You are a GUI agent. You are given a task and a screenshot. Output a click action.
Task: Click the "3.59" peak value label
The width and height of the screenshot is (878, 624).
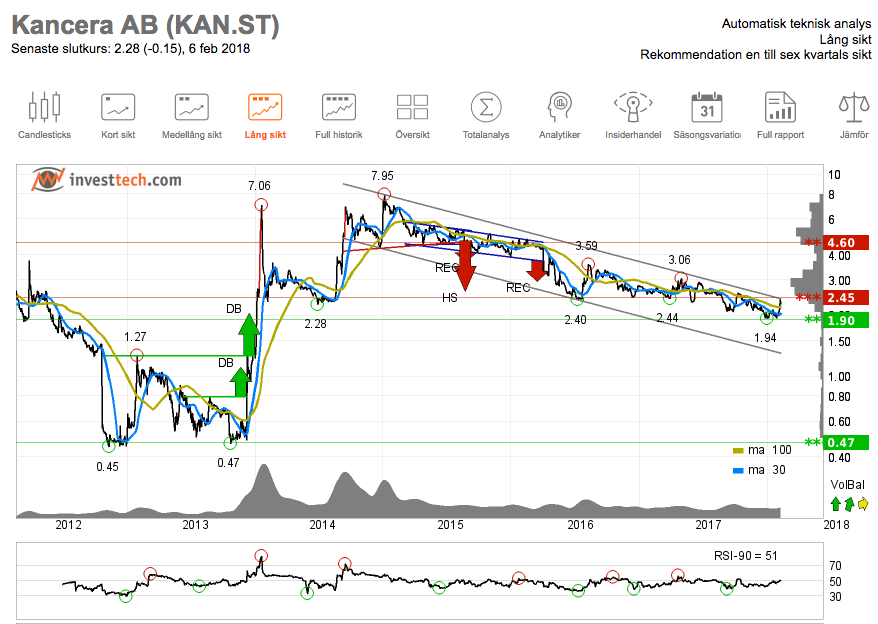(x=586, y=246)
